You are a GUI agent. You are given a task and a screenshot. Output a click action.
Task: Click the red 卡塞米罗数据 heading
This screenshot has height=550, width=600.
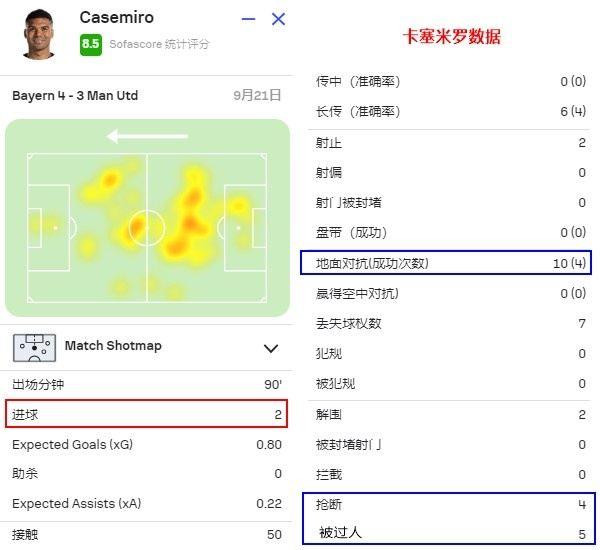(x=452, y=37)
